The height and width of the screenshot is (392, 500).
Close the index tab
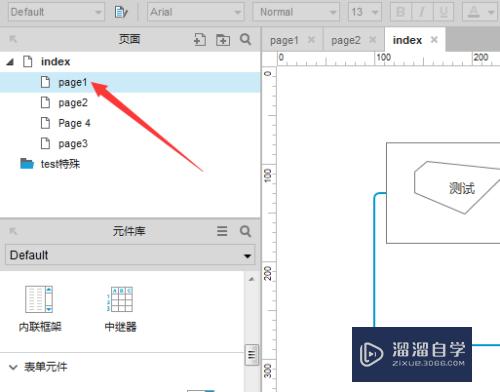[x=434, y=40]
